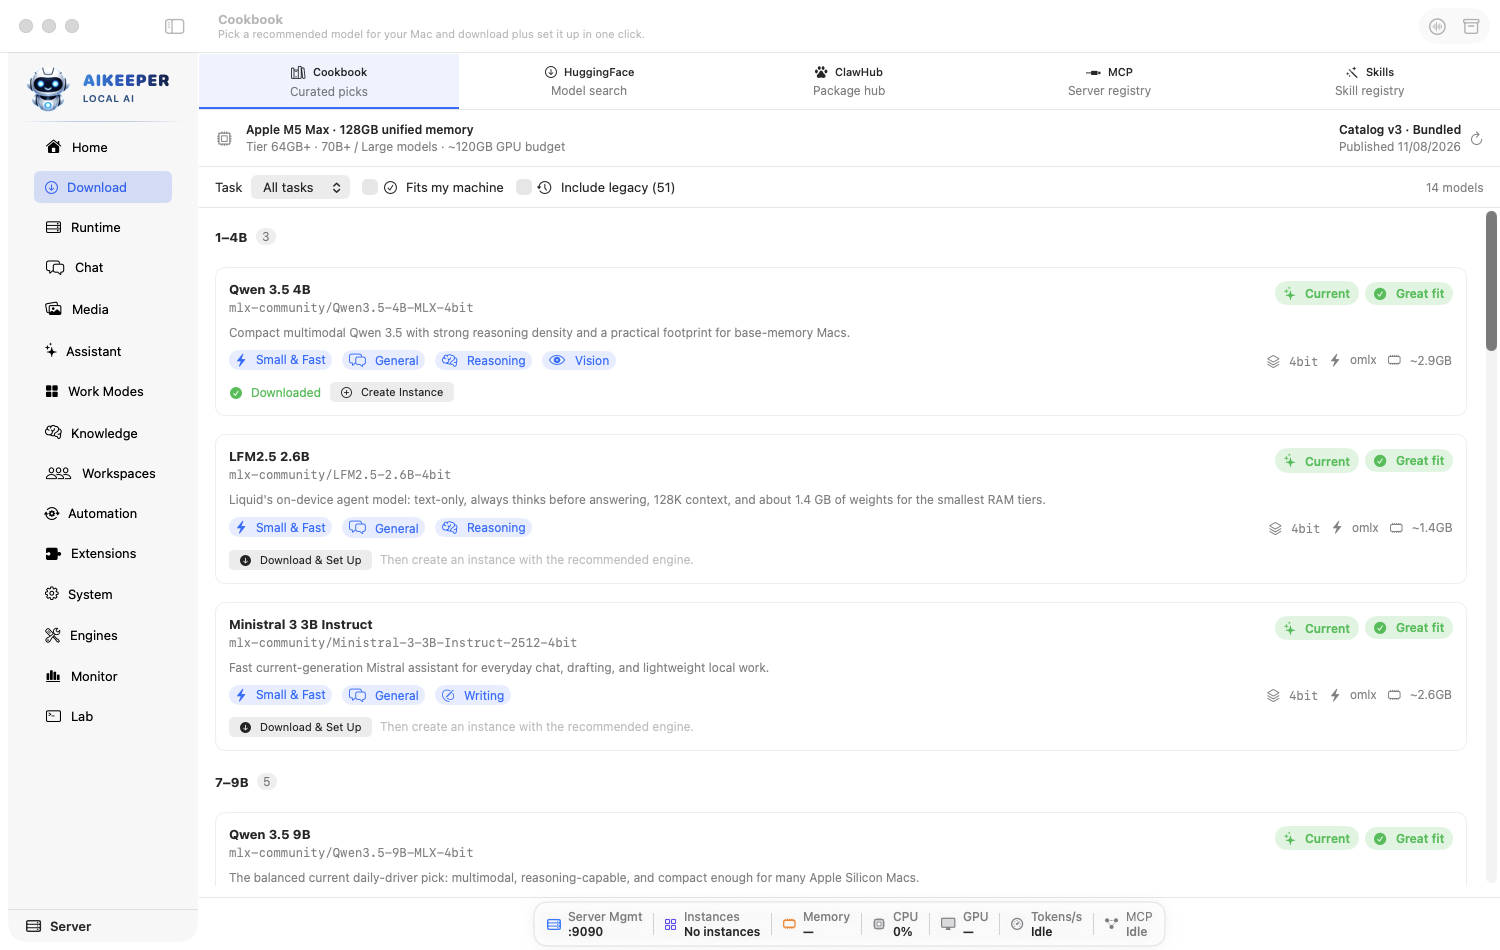Click the Downloaded status on Qwen 3.5 4B

click(275, 392)
